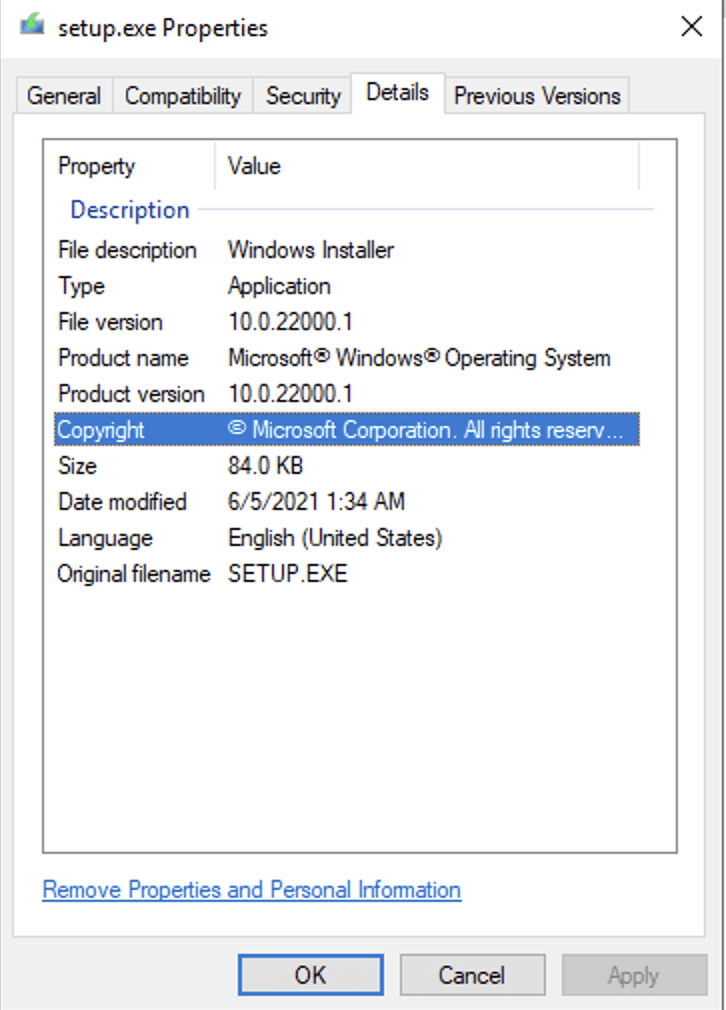Image resolution: width=726 pixels, height=1010 pixels.
Task: Select the File description row
Action: 127,250
